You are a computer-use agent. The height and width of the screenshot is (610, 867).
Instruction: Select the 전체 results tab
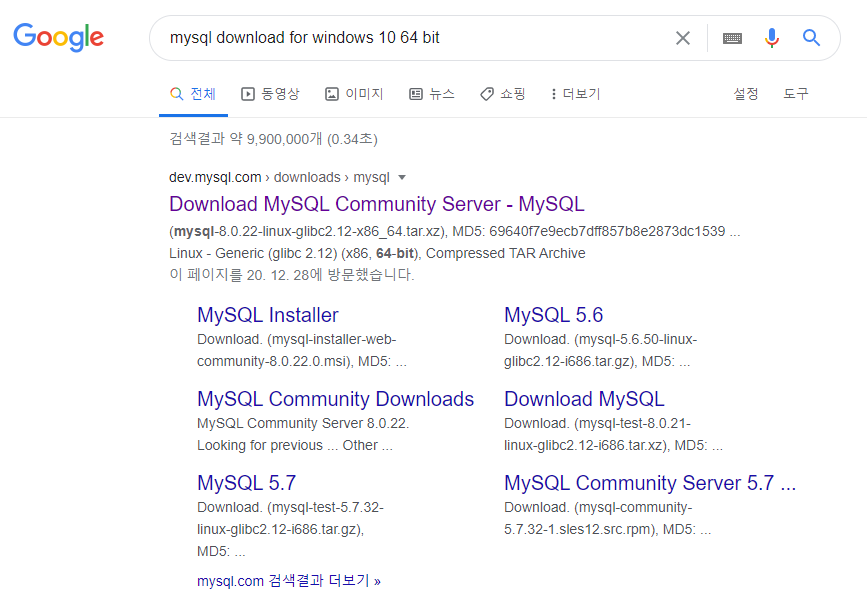193,94
